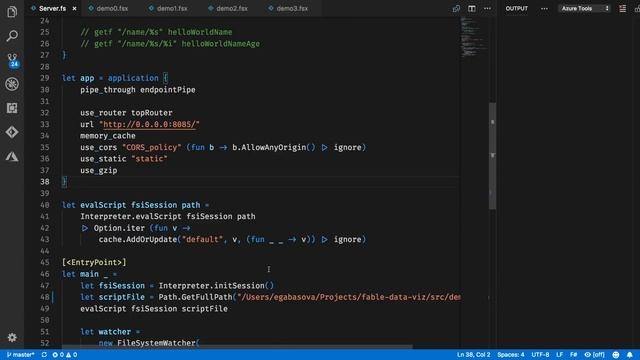This screenshot has width=640, height=360.
Task: Split the editor to the right
Action: coord(471,9)
